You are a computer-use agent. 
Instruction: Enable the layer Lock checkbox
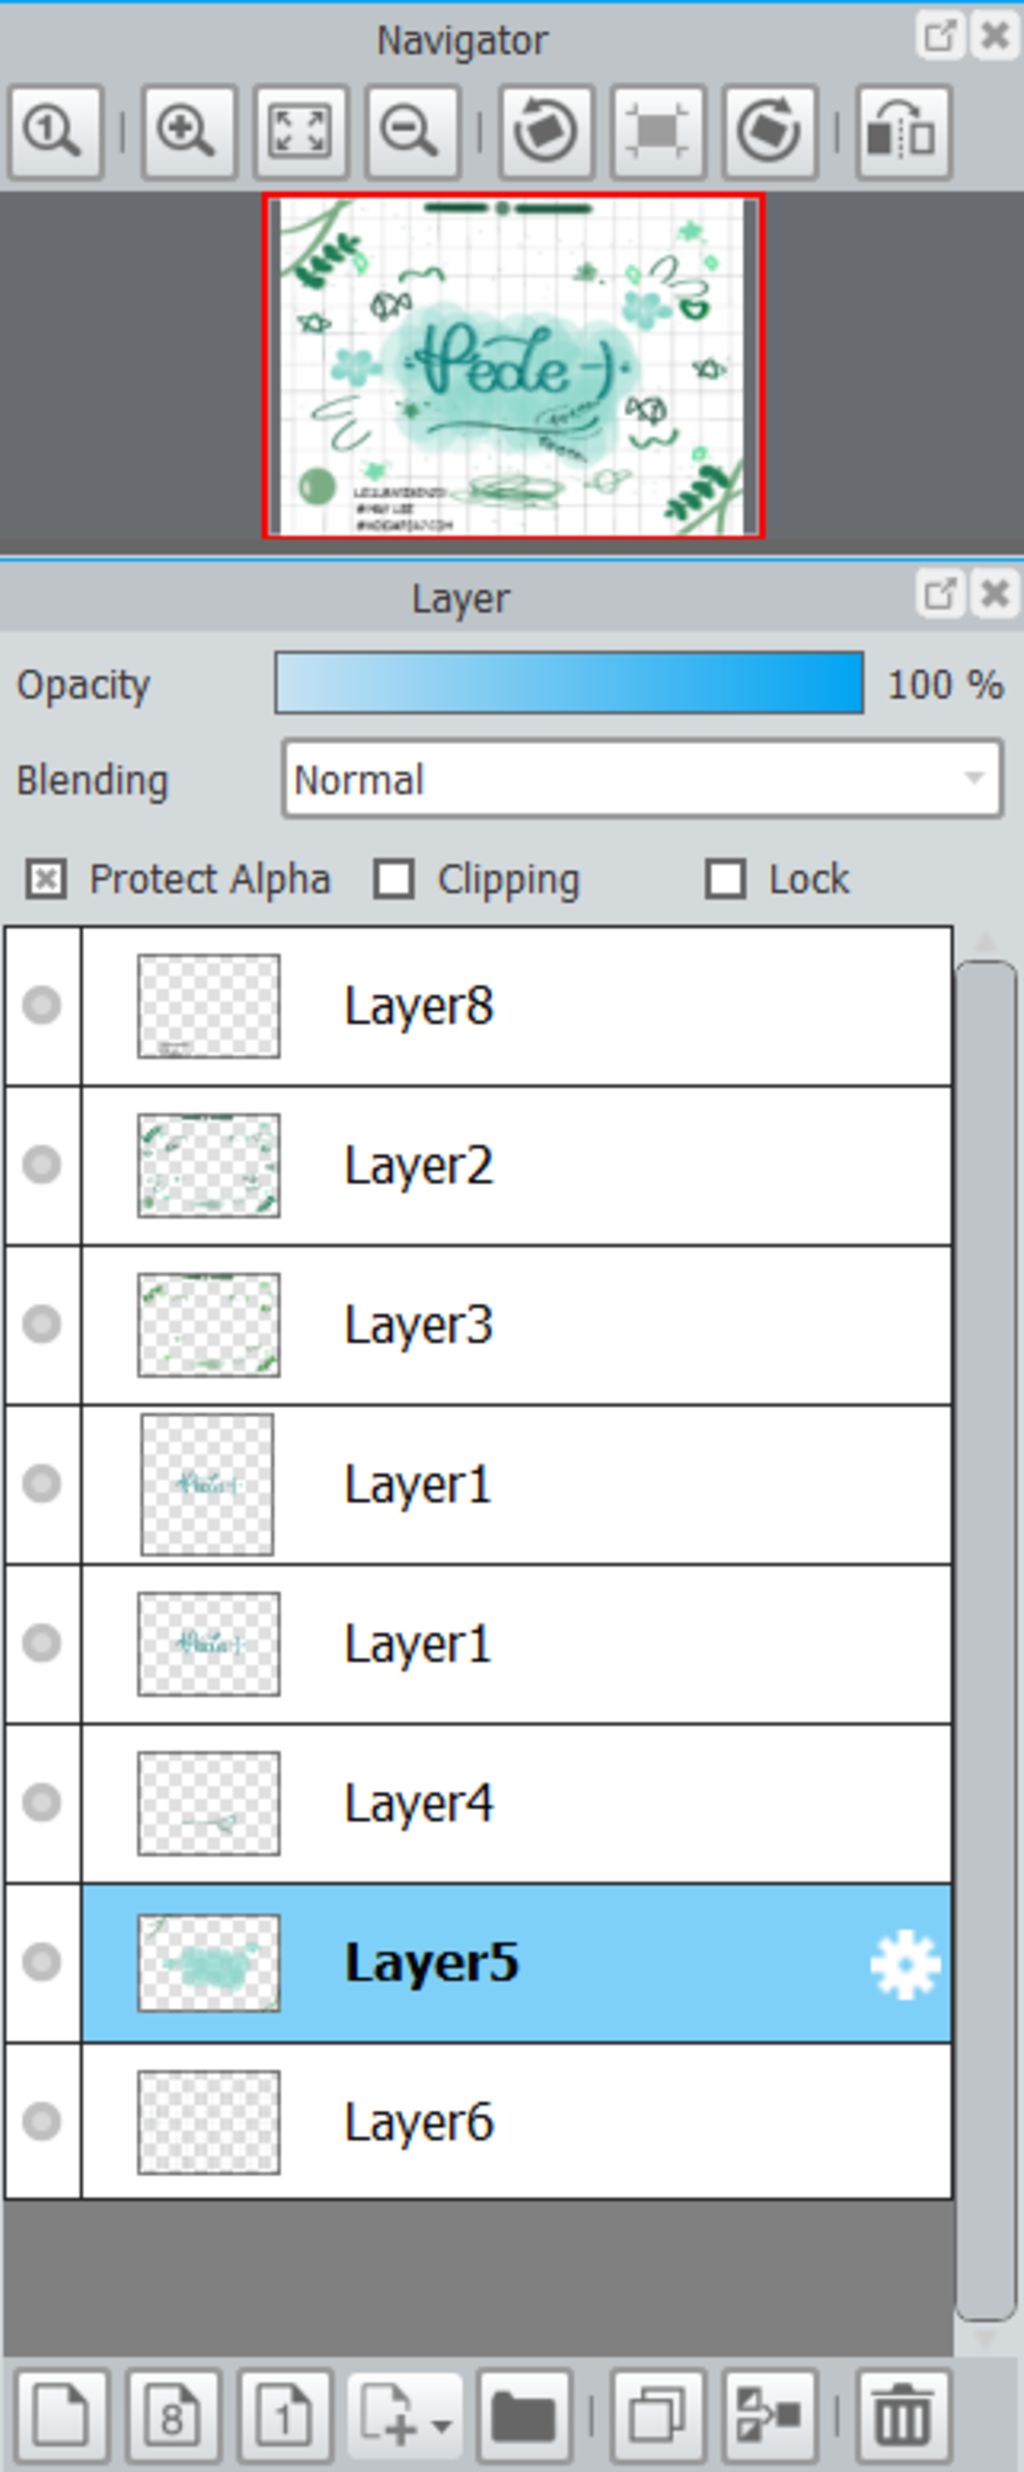pyautogui.click(x=725, y=880)
